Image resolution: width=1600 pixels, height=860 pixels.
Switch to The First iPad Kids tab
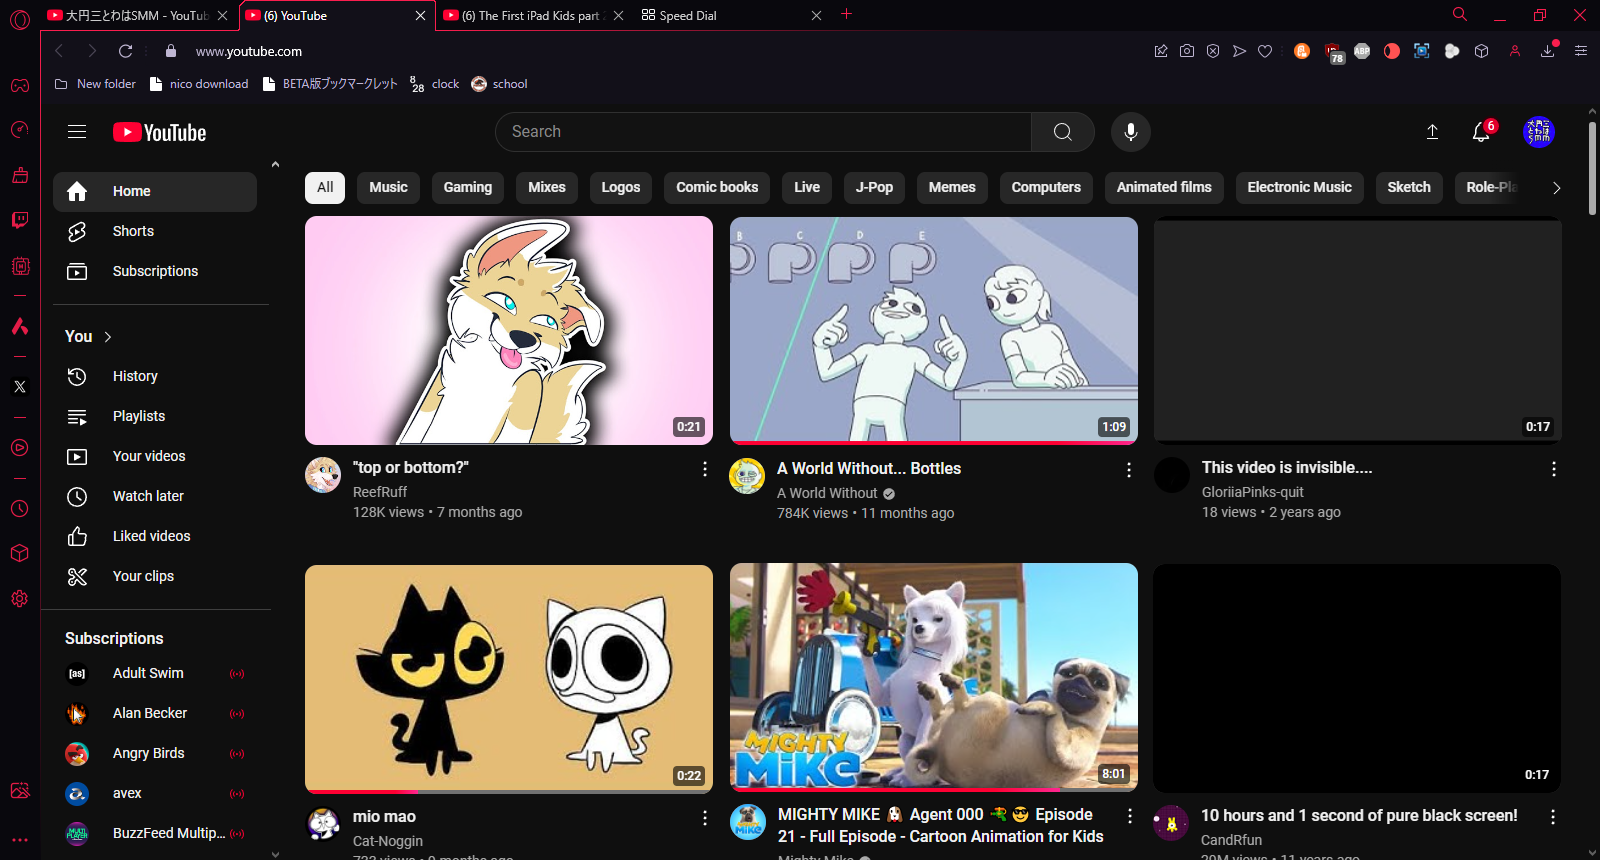(534, 15)
